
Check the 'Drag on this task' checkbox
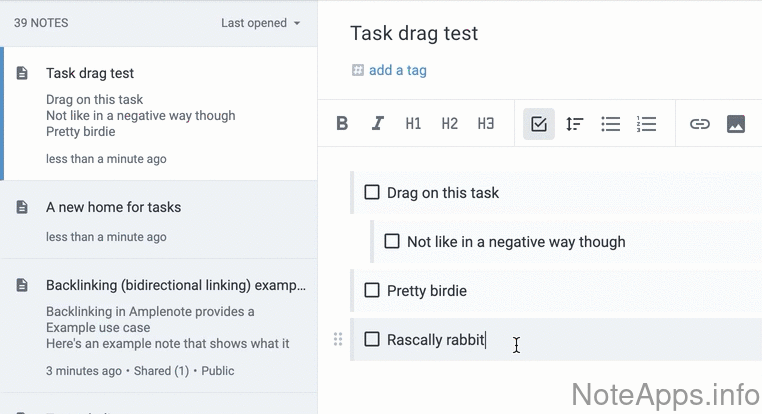click(x=372, y=192)
